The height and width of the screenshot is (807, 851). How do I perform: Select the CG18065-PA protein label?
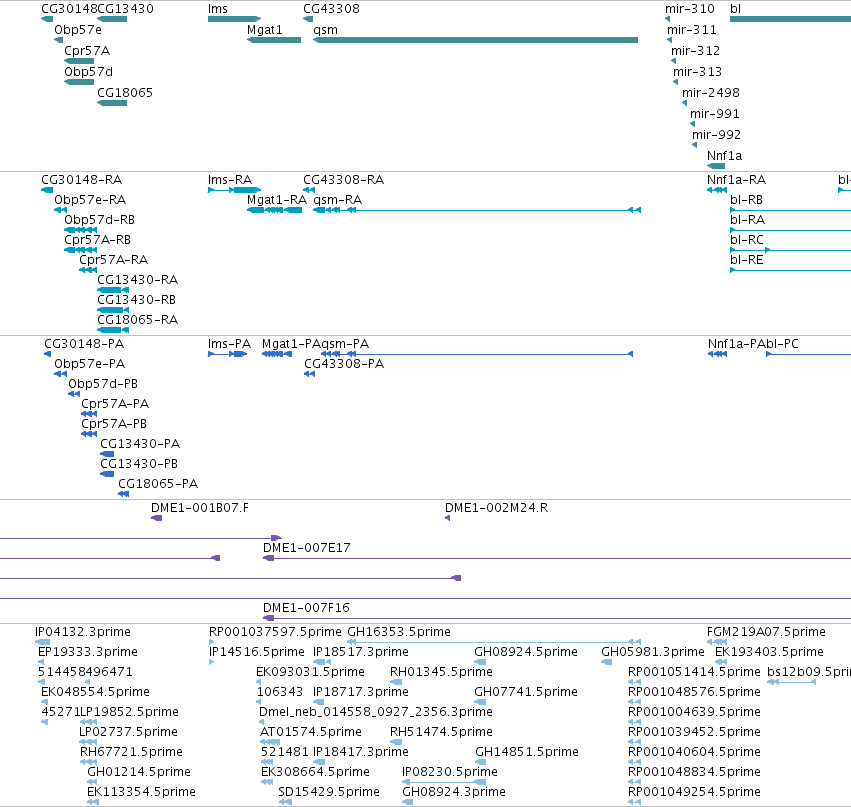158,484
